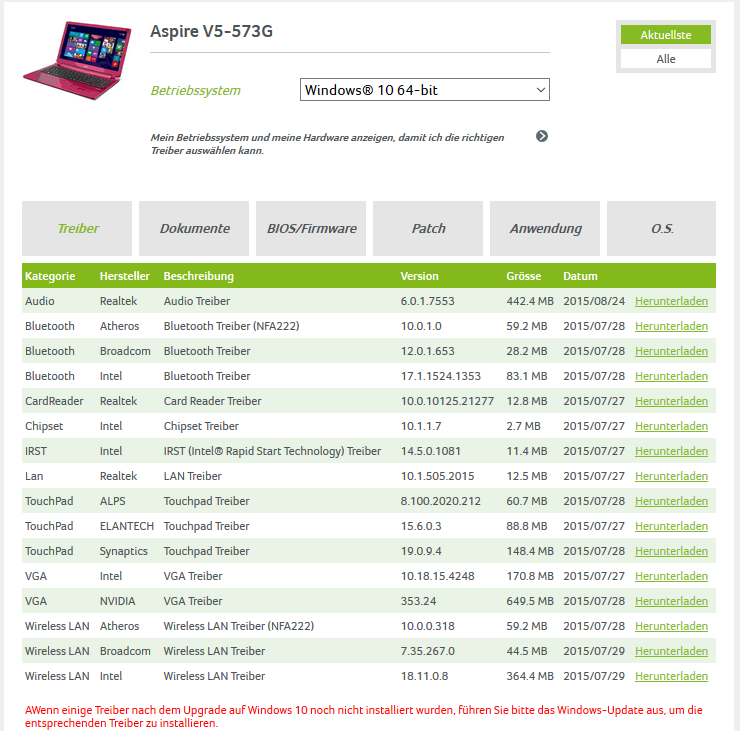Switch to the Dokumente tab
Screen dimensions: 740x731
tap(194, 228)
